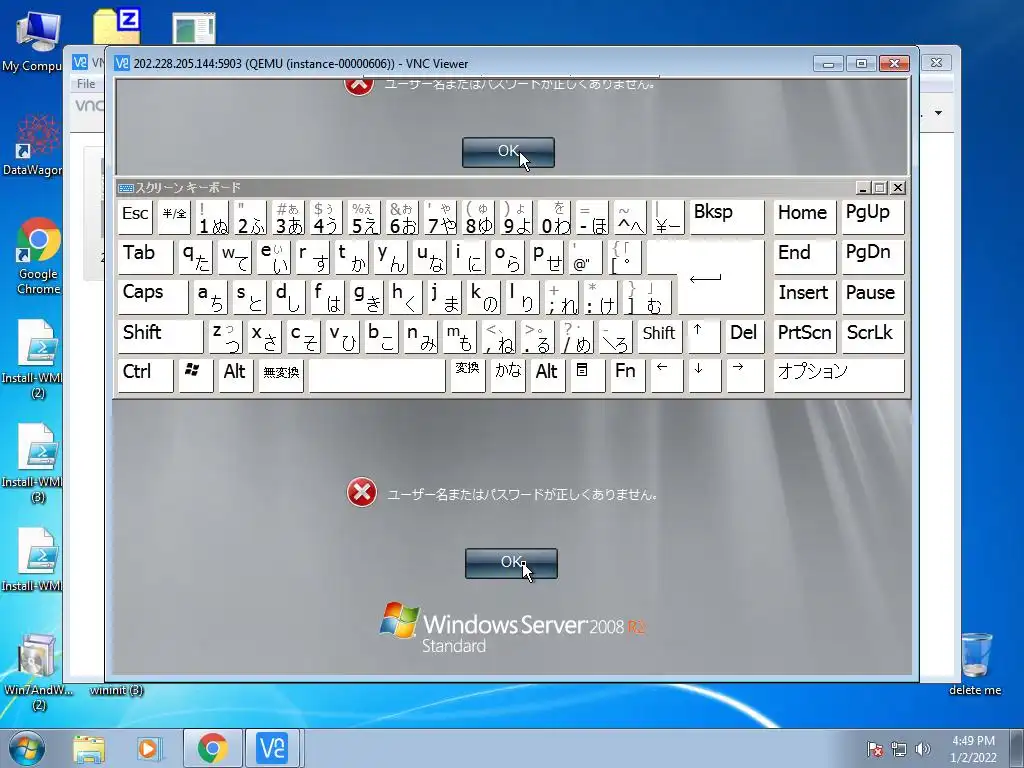Click the Tab key
The height and width of the screenshot is (768, 1024).
tap(146, 257)
